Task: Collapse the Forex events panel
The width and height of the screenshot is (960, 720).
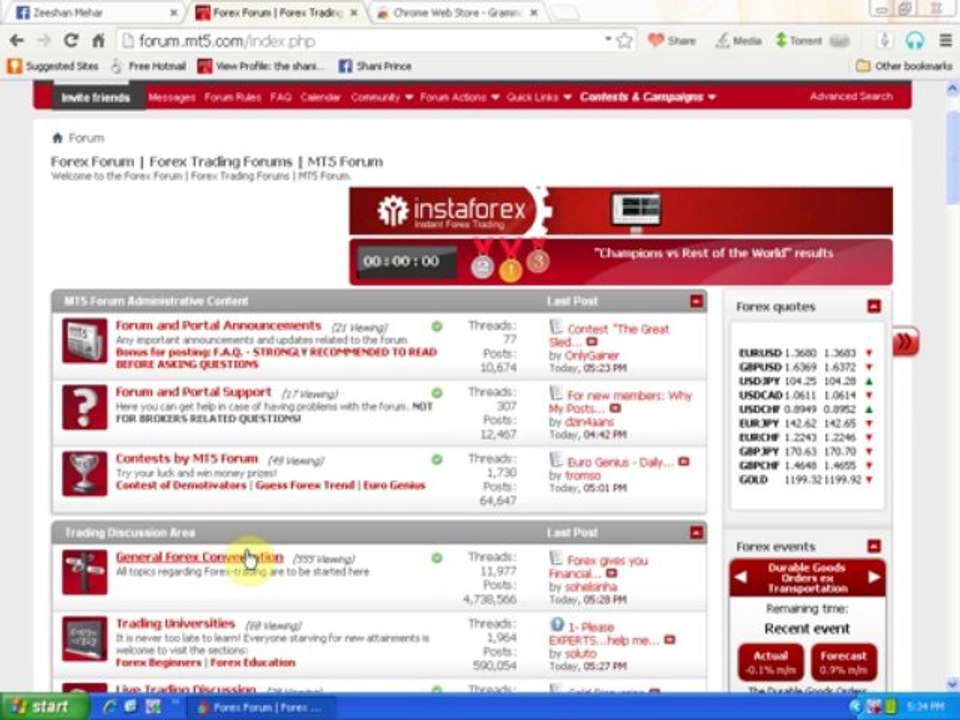Action: (x=874, y=546)
